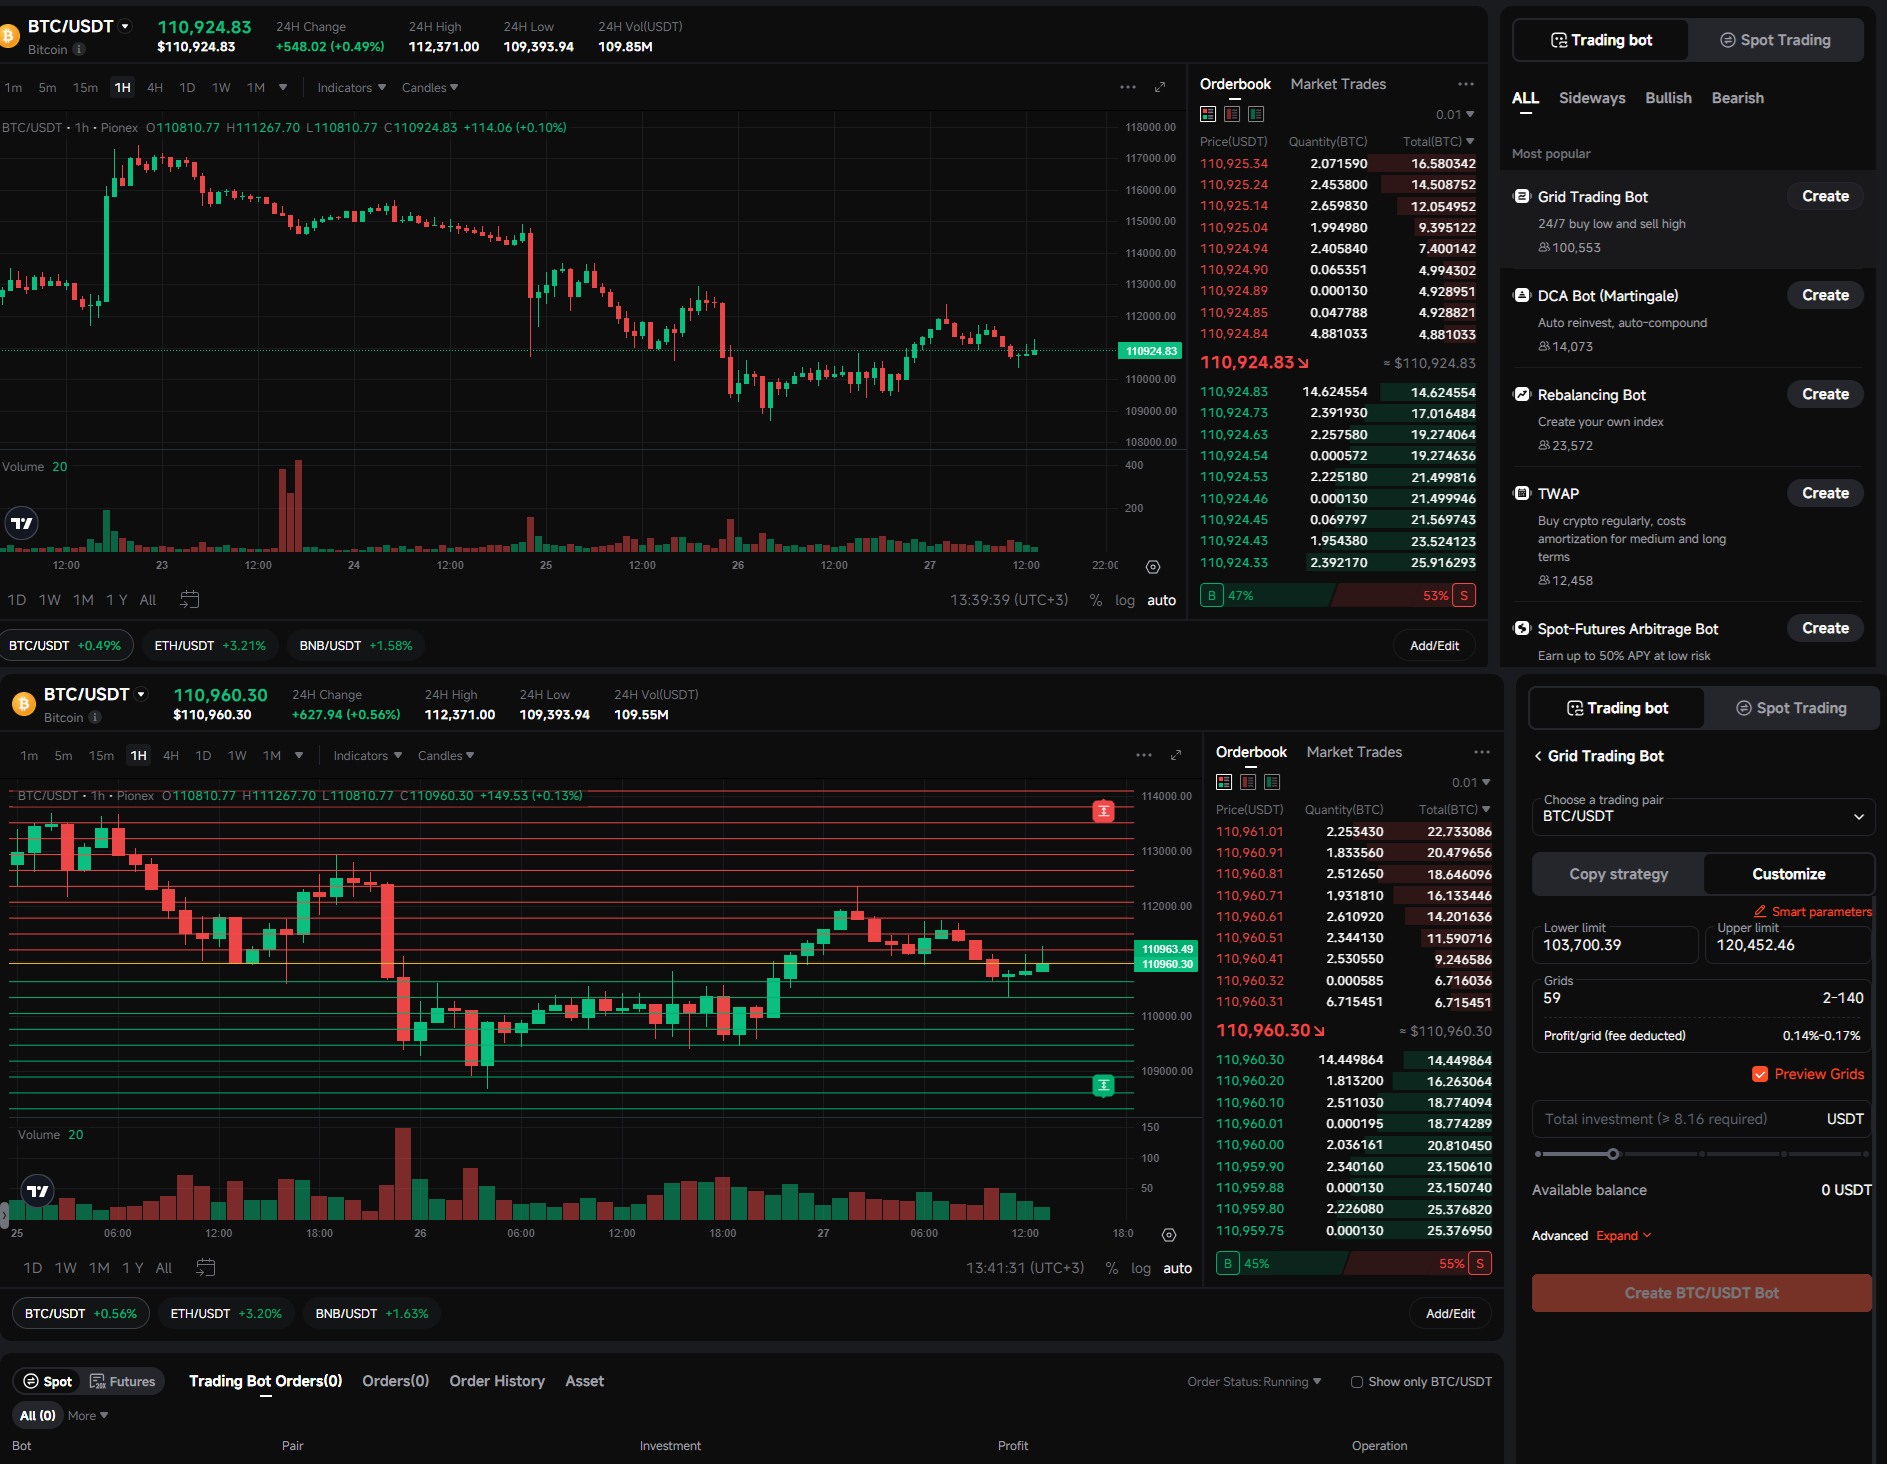The height and width of the screenshot is (1464, 1887).
Task: Open orderbook three-dot menu in the lower window
Action: pos(1482,752)
